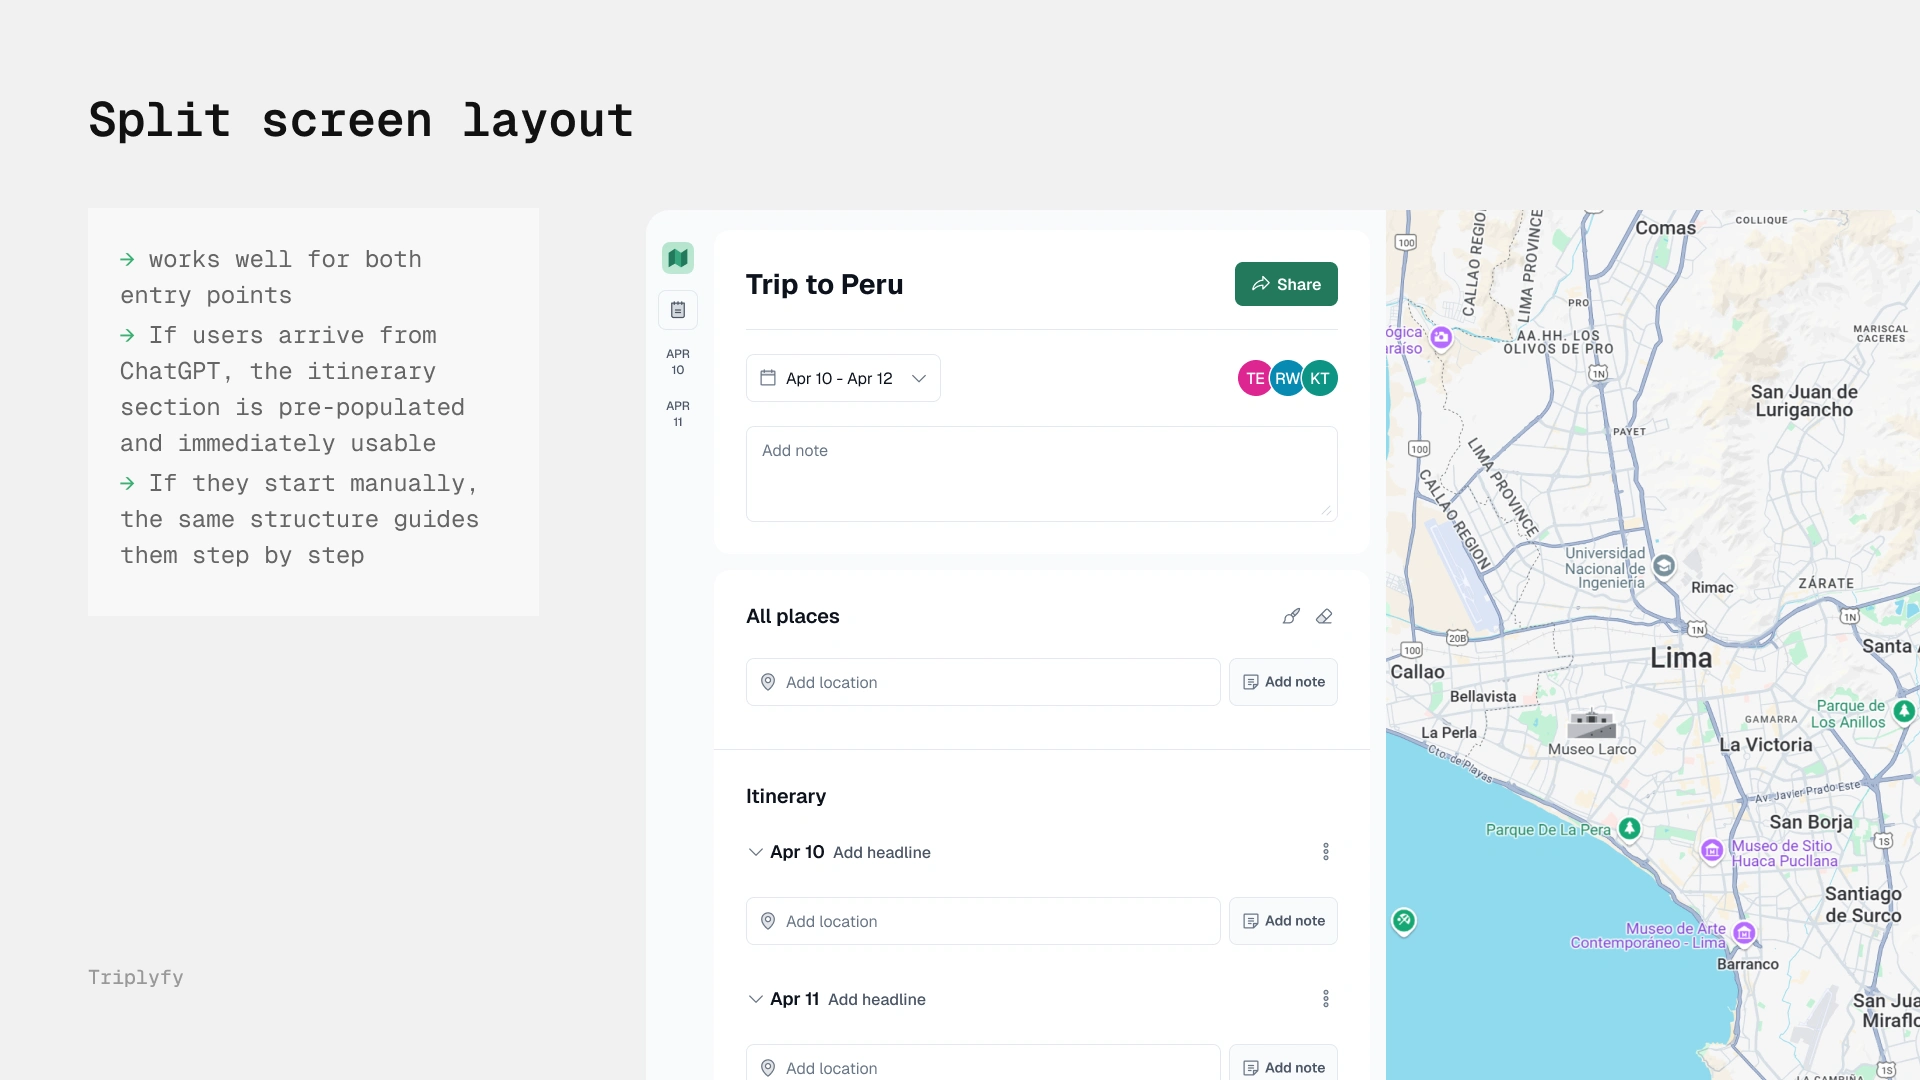Collapse the Apr 10 itinerary day
The width and height of the screenshot is (1920, 1080).
click(x=756, y=852)
